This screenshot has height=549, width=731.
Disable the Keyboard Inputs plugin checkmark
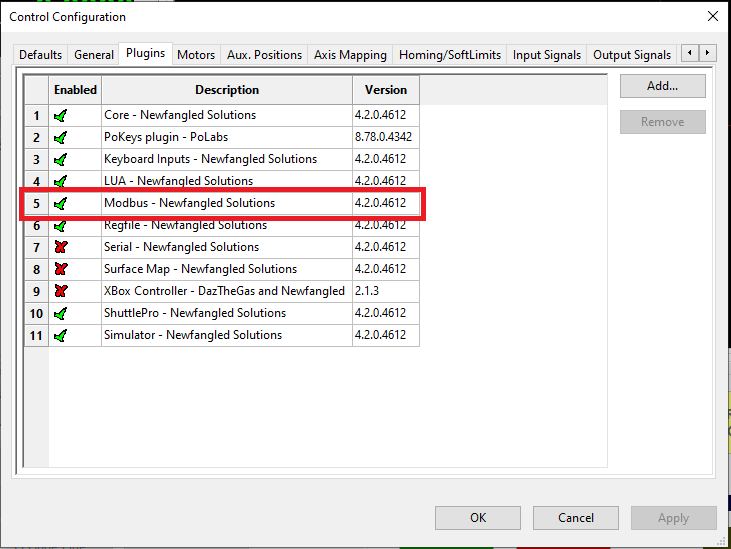point(61,160)
